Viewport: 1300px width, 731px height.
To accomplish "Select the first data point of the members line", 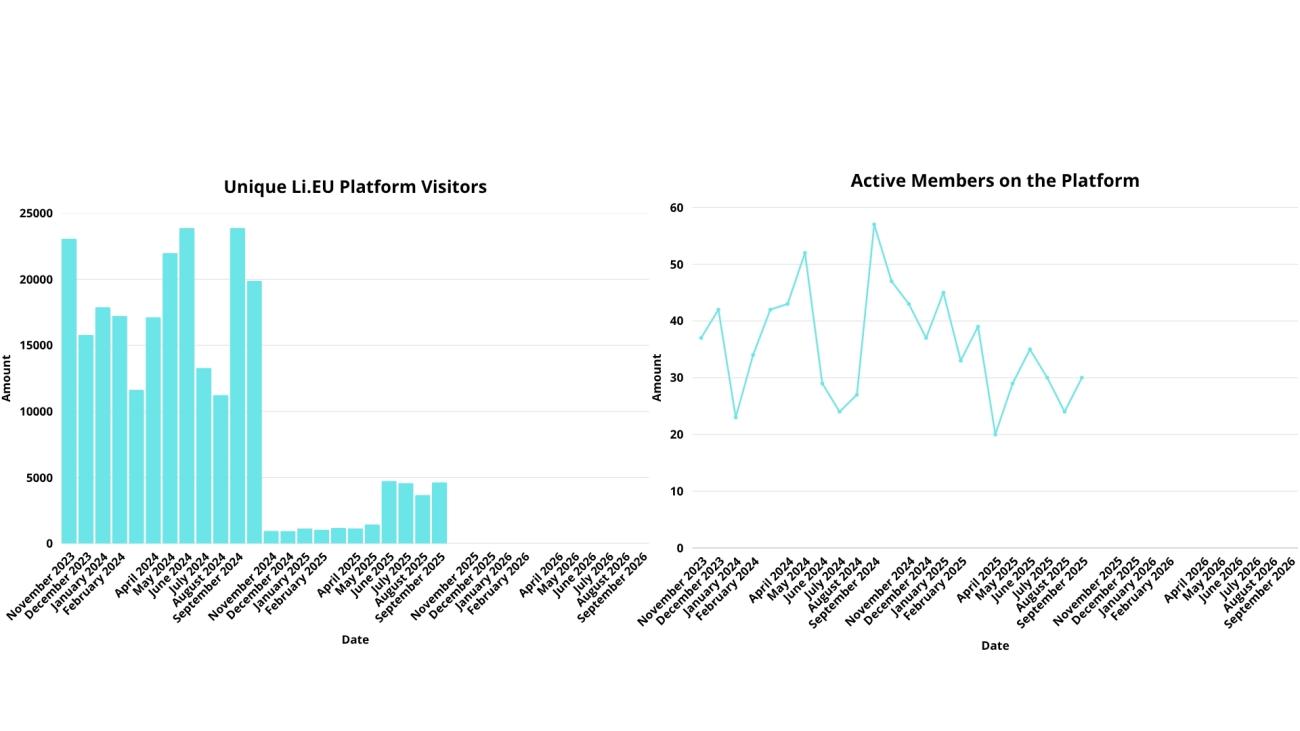I will [700, 338].
